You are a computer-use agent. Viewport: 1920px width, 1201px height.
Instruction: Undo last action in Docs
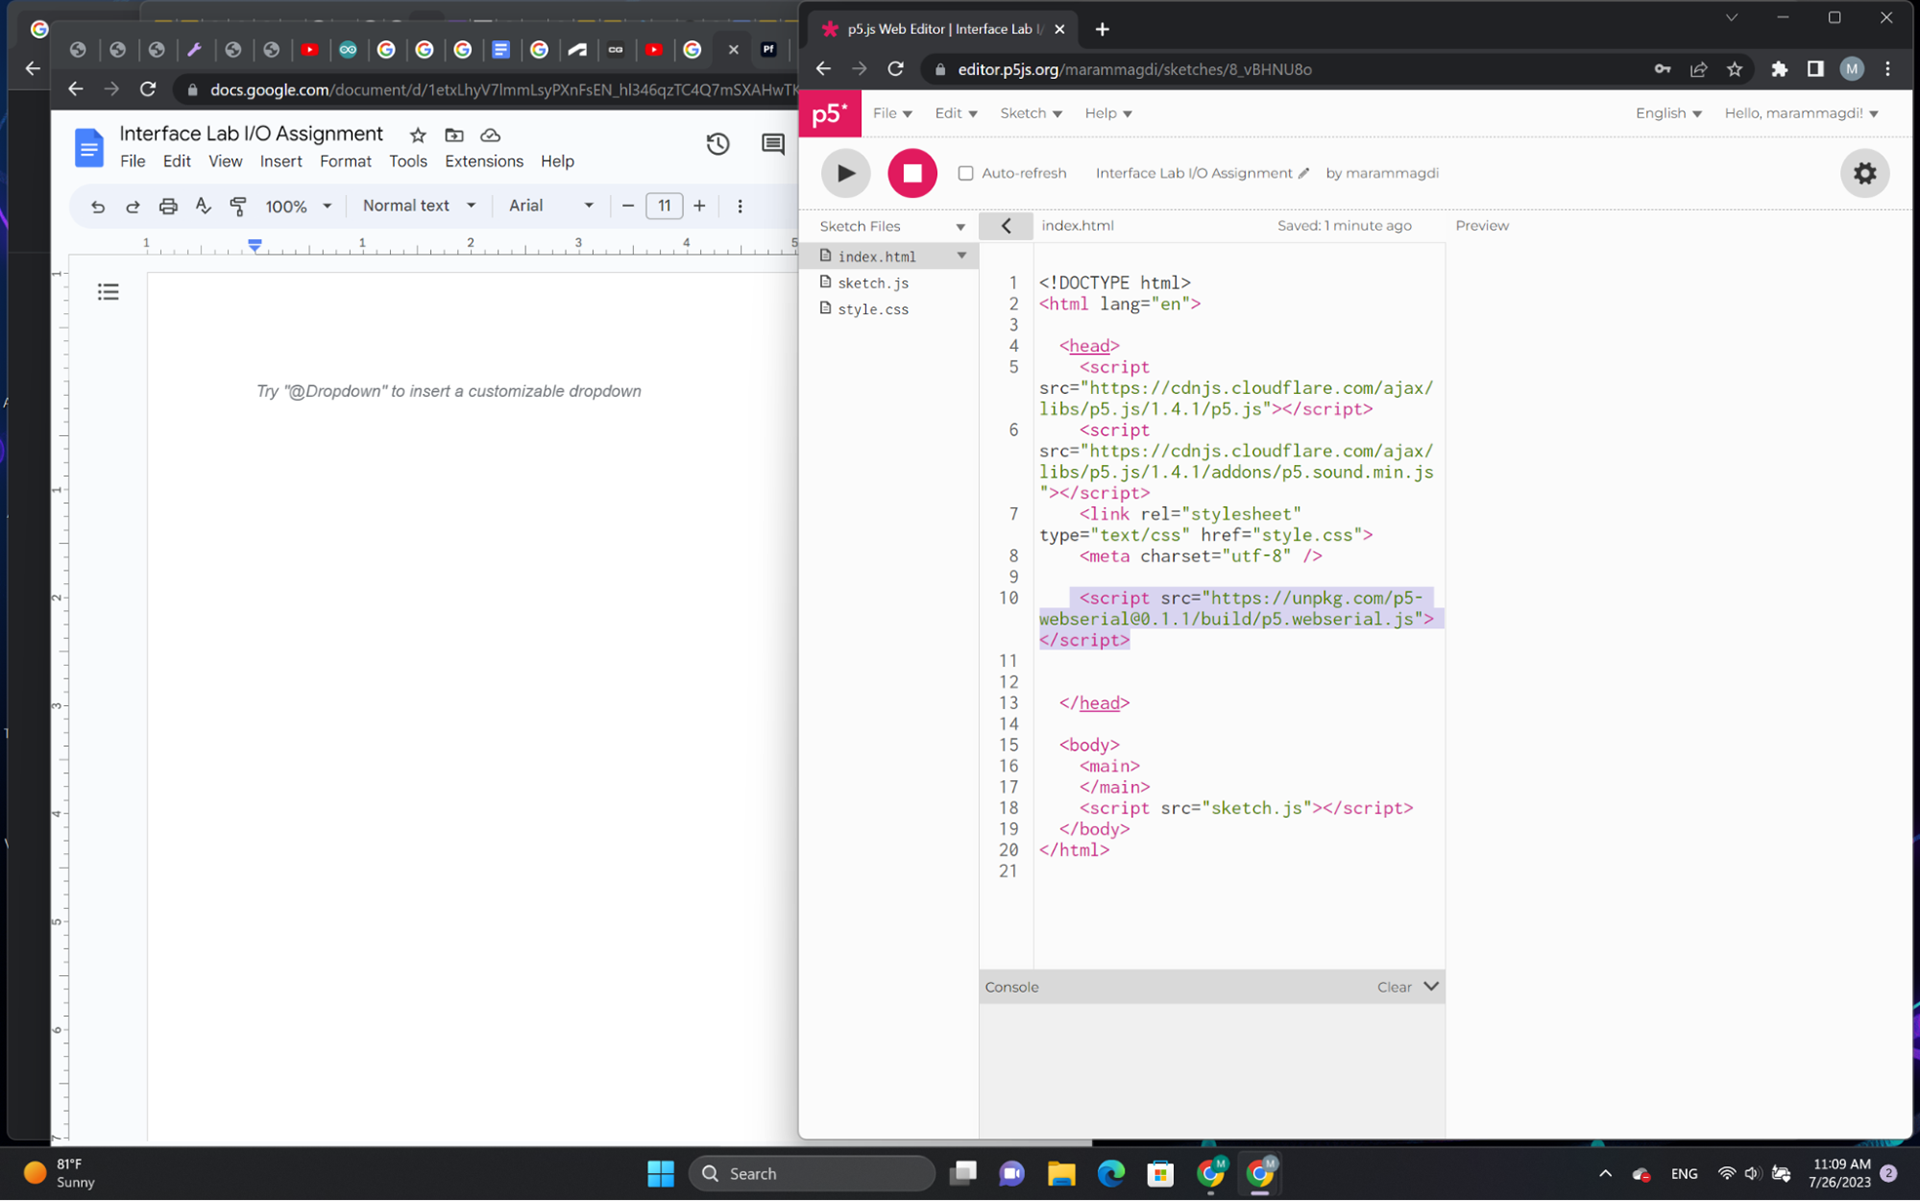97,206
